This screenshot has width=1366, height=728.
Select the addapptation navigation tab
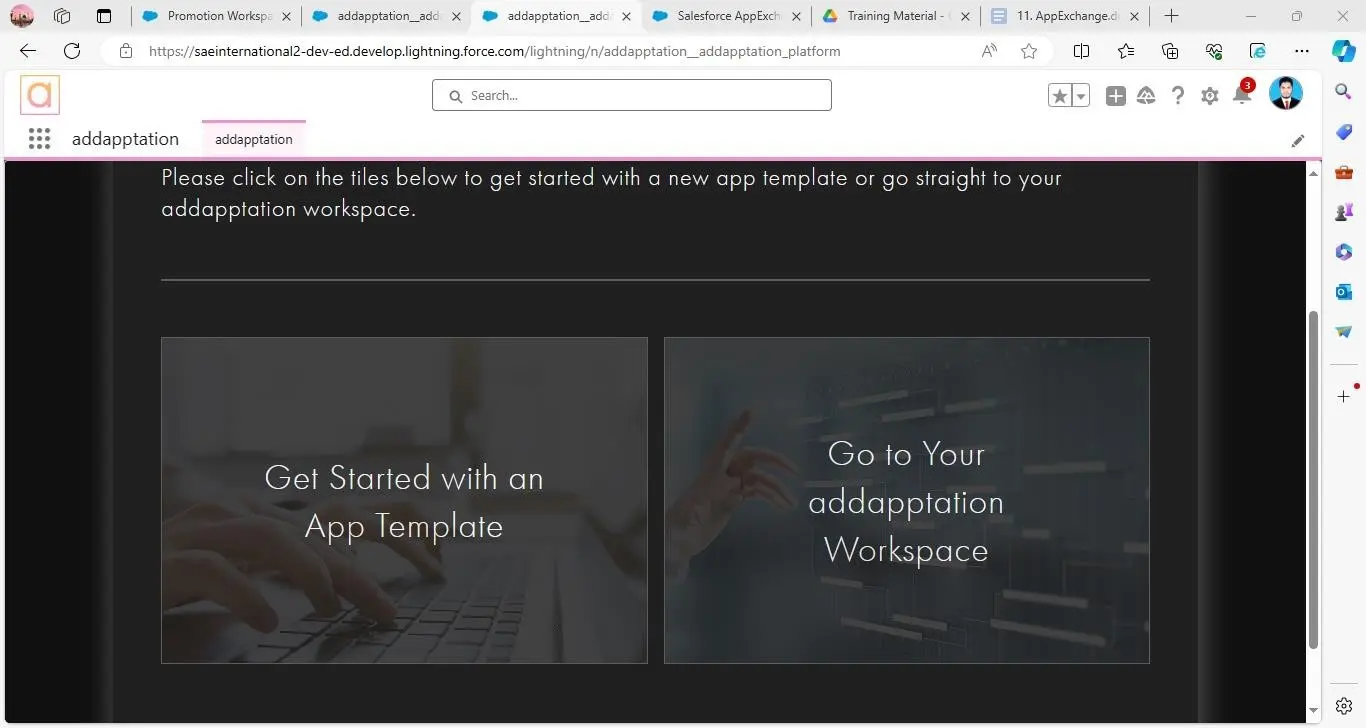point(253,139)
